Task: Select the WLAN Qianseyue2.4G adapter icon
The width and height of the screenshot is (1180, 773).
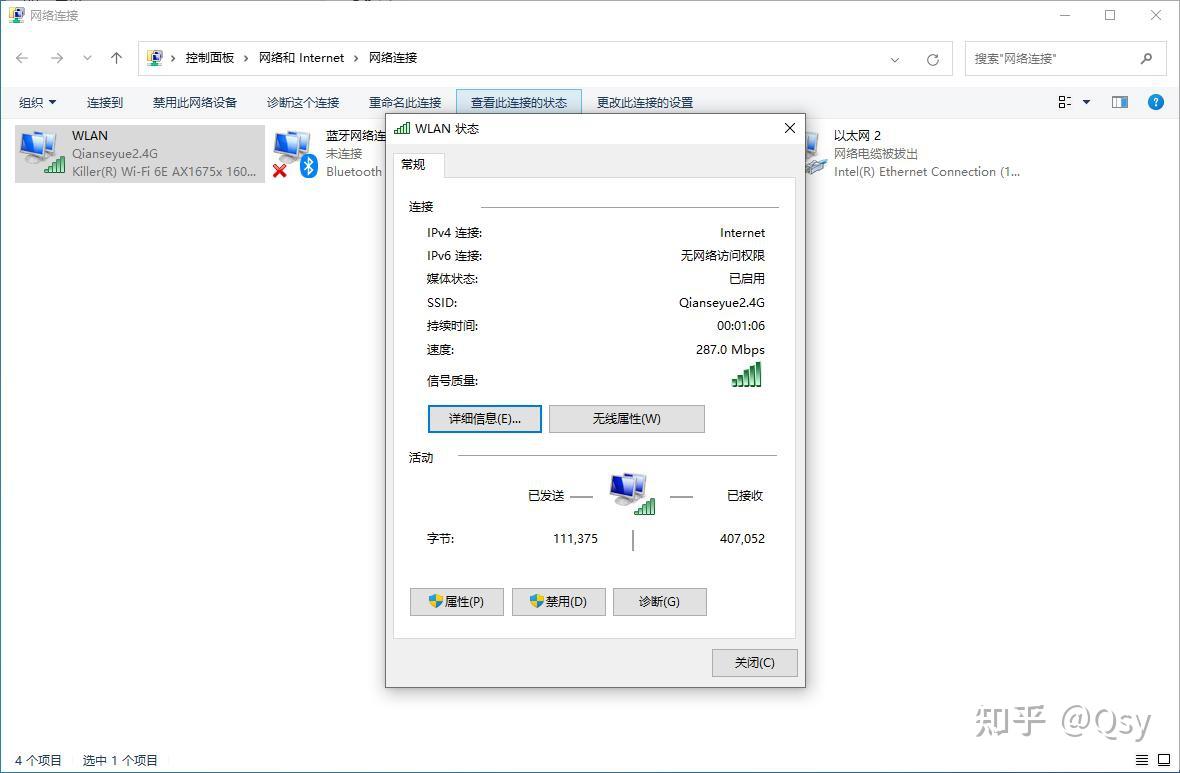Action: [x=40, y=152]
